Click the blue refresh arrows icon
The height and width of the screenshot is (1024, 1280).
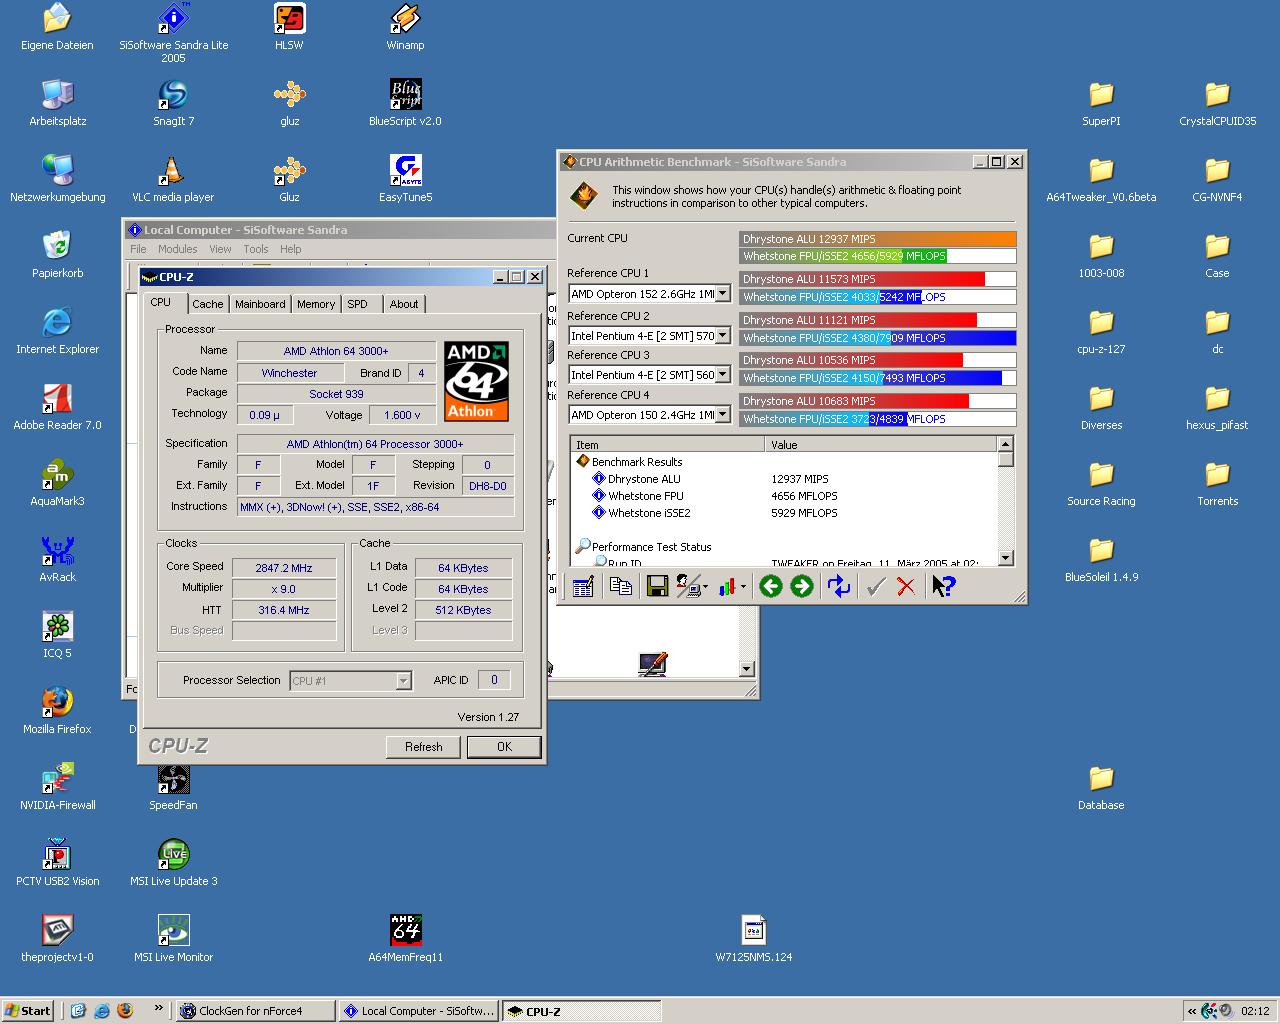click(838, 587)
